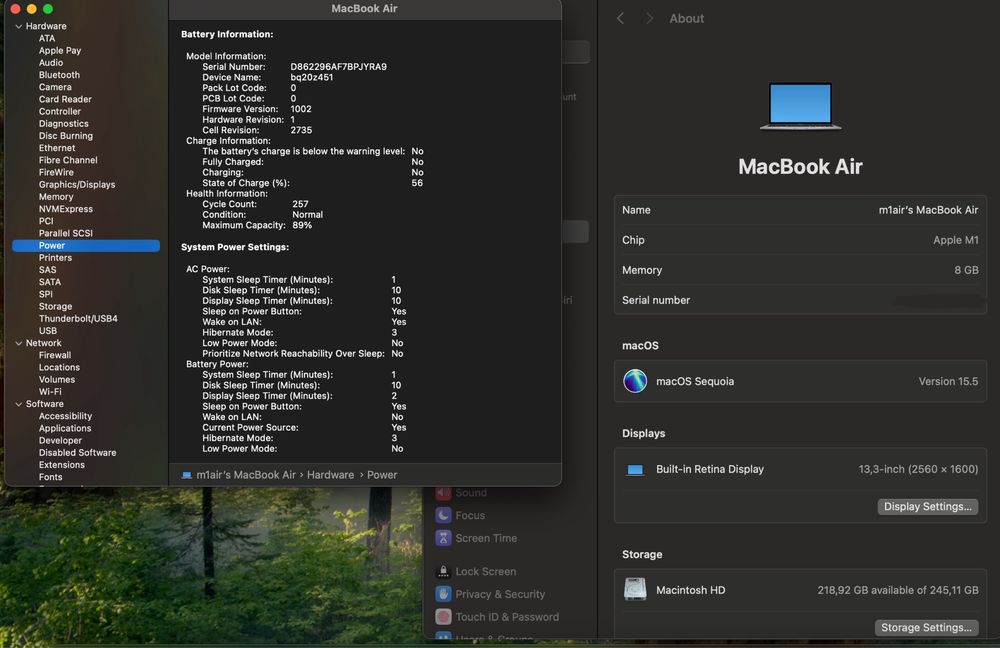Select Ethernet in Hardware list
Image resolution: width=1000 pixels, height=648 pixels.
pos(57,148)
